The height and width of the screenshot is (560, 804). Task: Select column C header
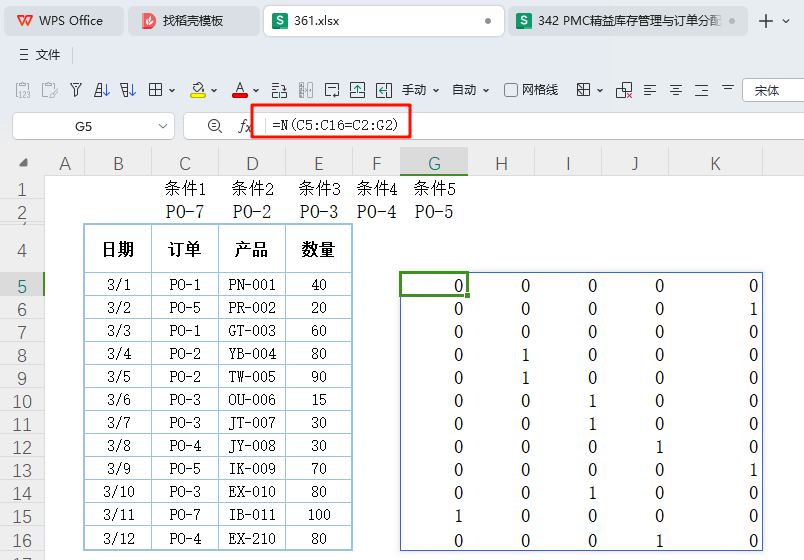(x=185, y=163)
